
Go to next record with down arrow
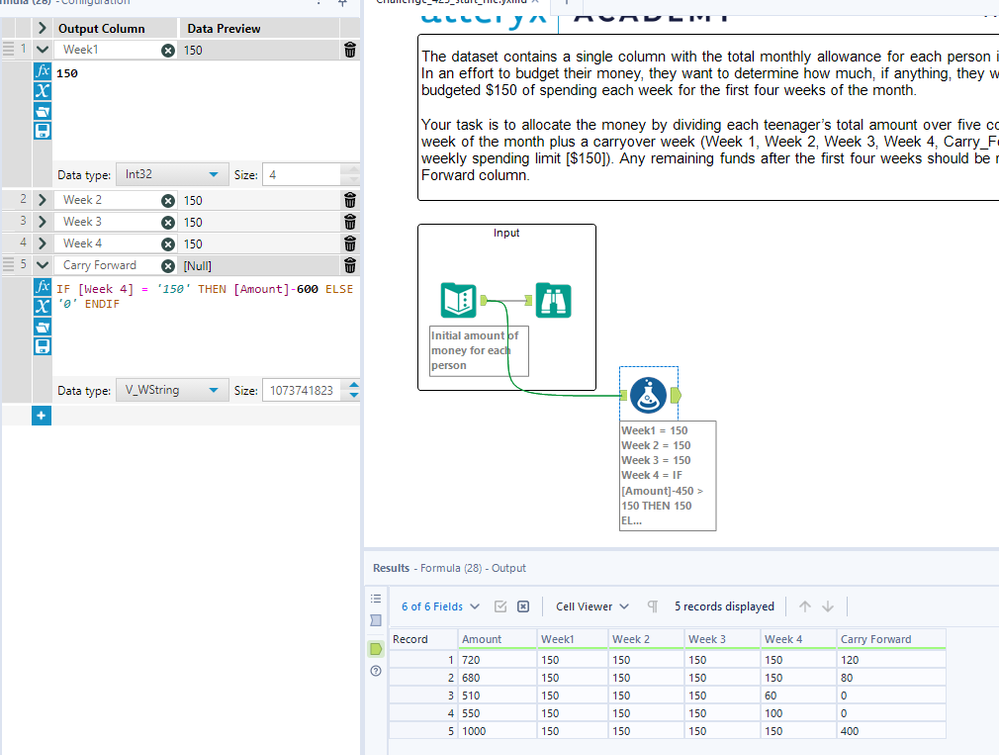pos(828,607)
